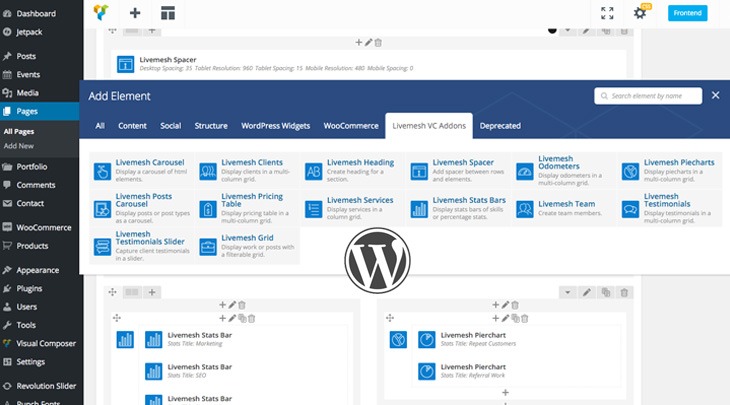Click the Add Element plus icon in top toolbar
Screen dimensions: 730x405
(x=135, y=13)
